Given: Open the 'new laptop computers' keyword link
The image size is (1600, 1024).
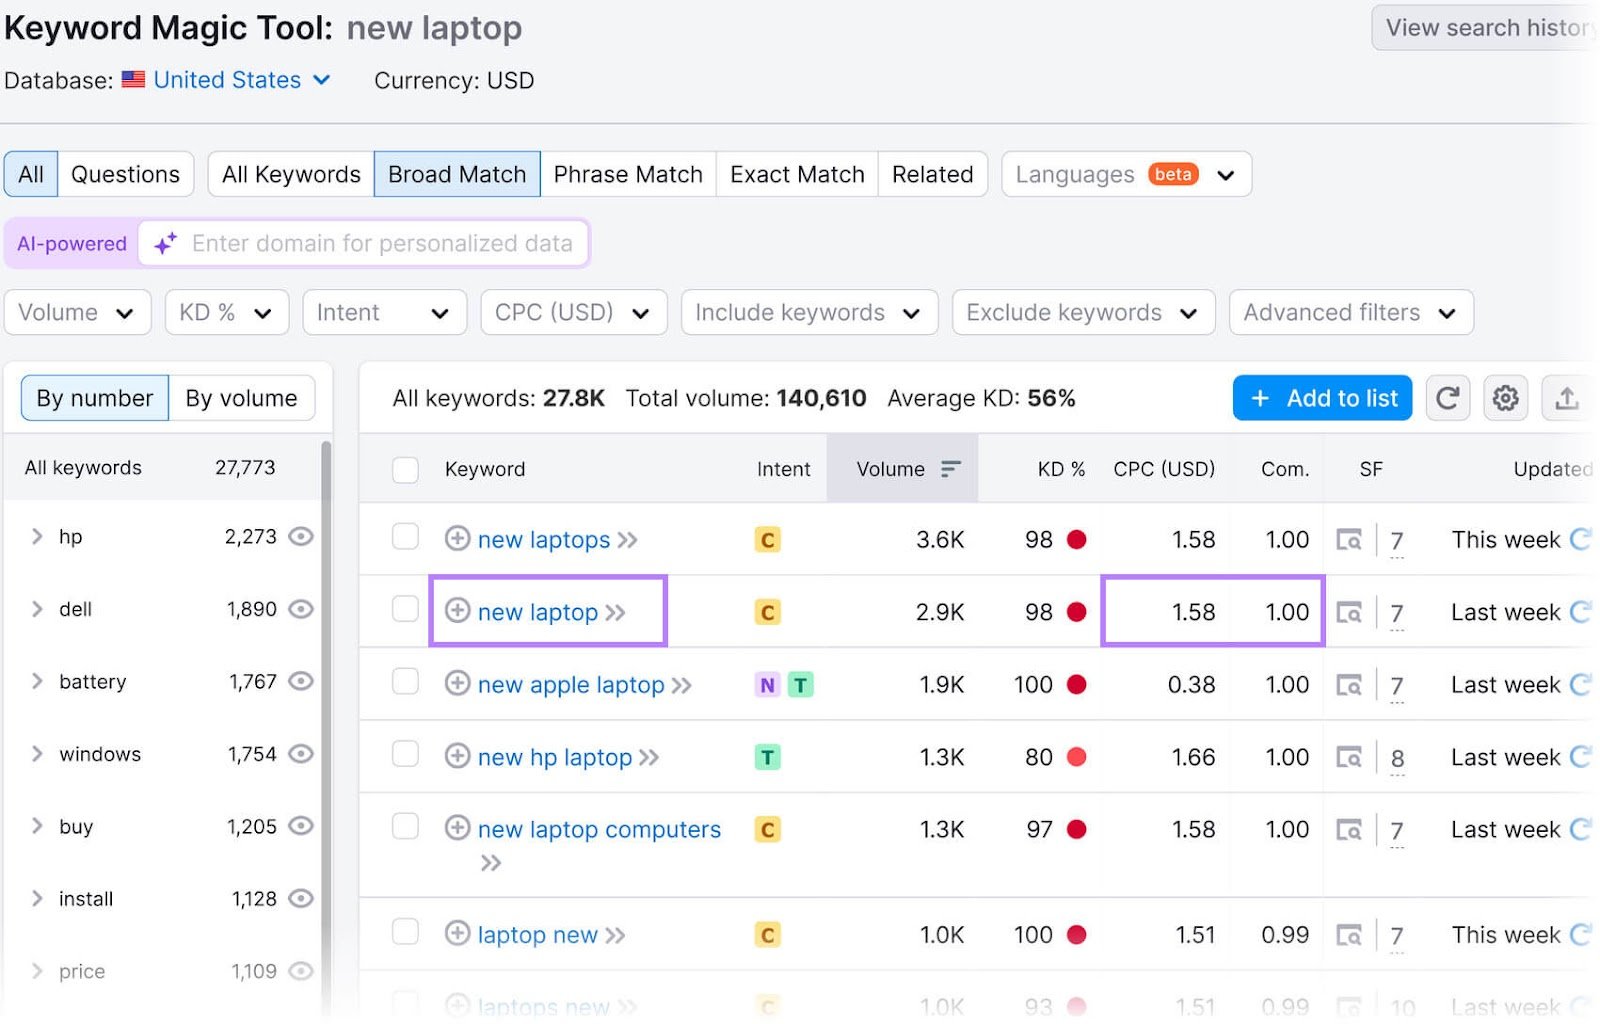Looking at the screenshot, I should pos(599,829).
